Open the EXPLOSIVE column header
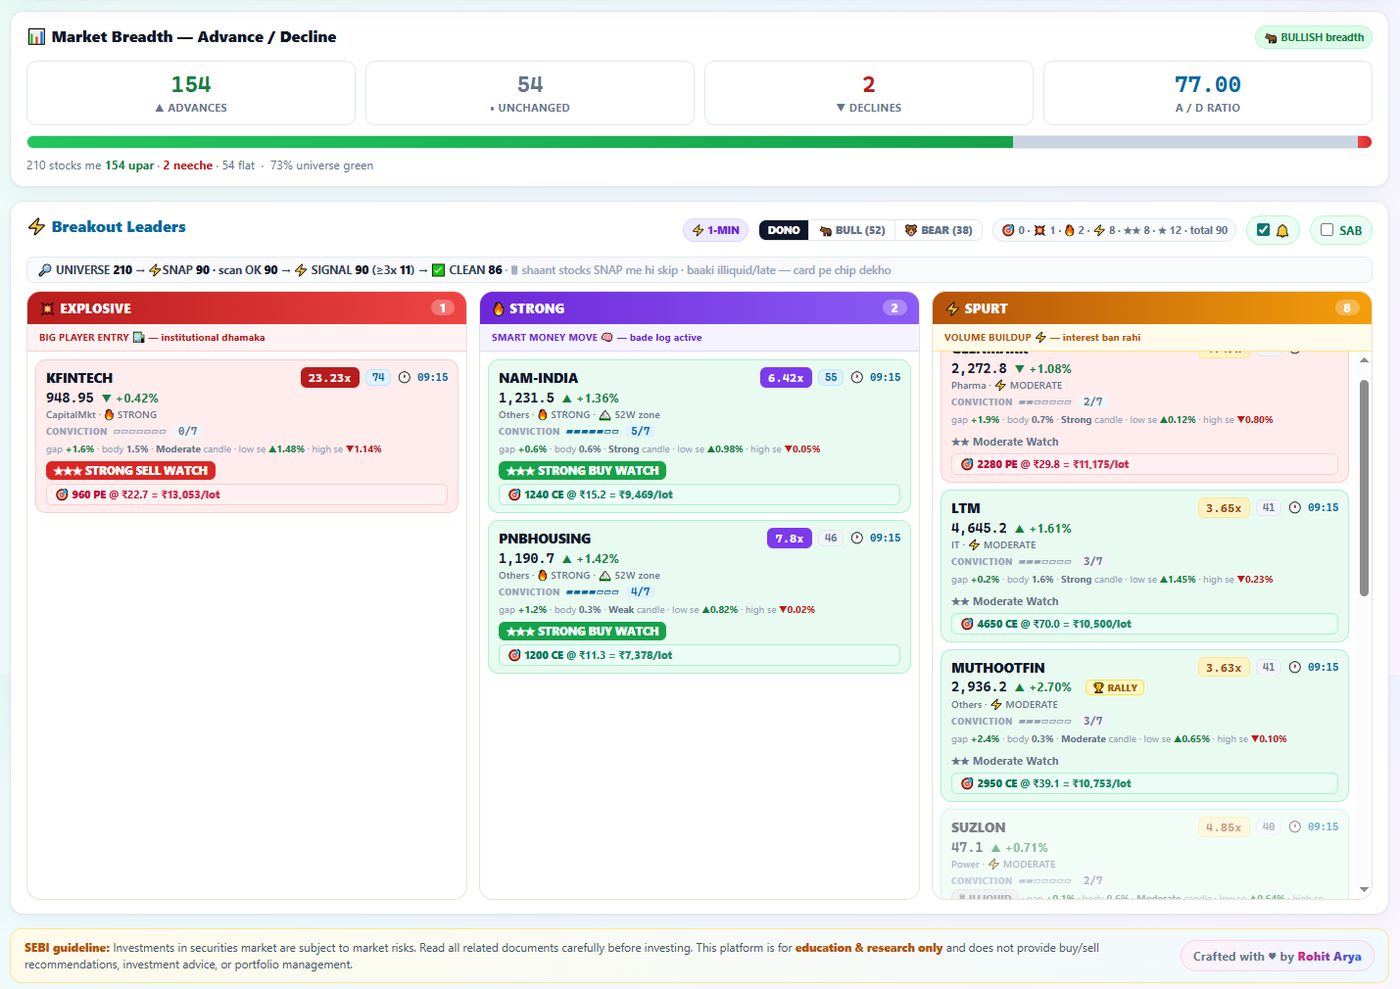Image resolution: width=1400 pixels, height=989 pixels. pyautogui.click(x=247, y=308)
